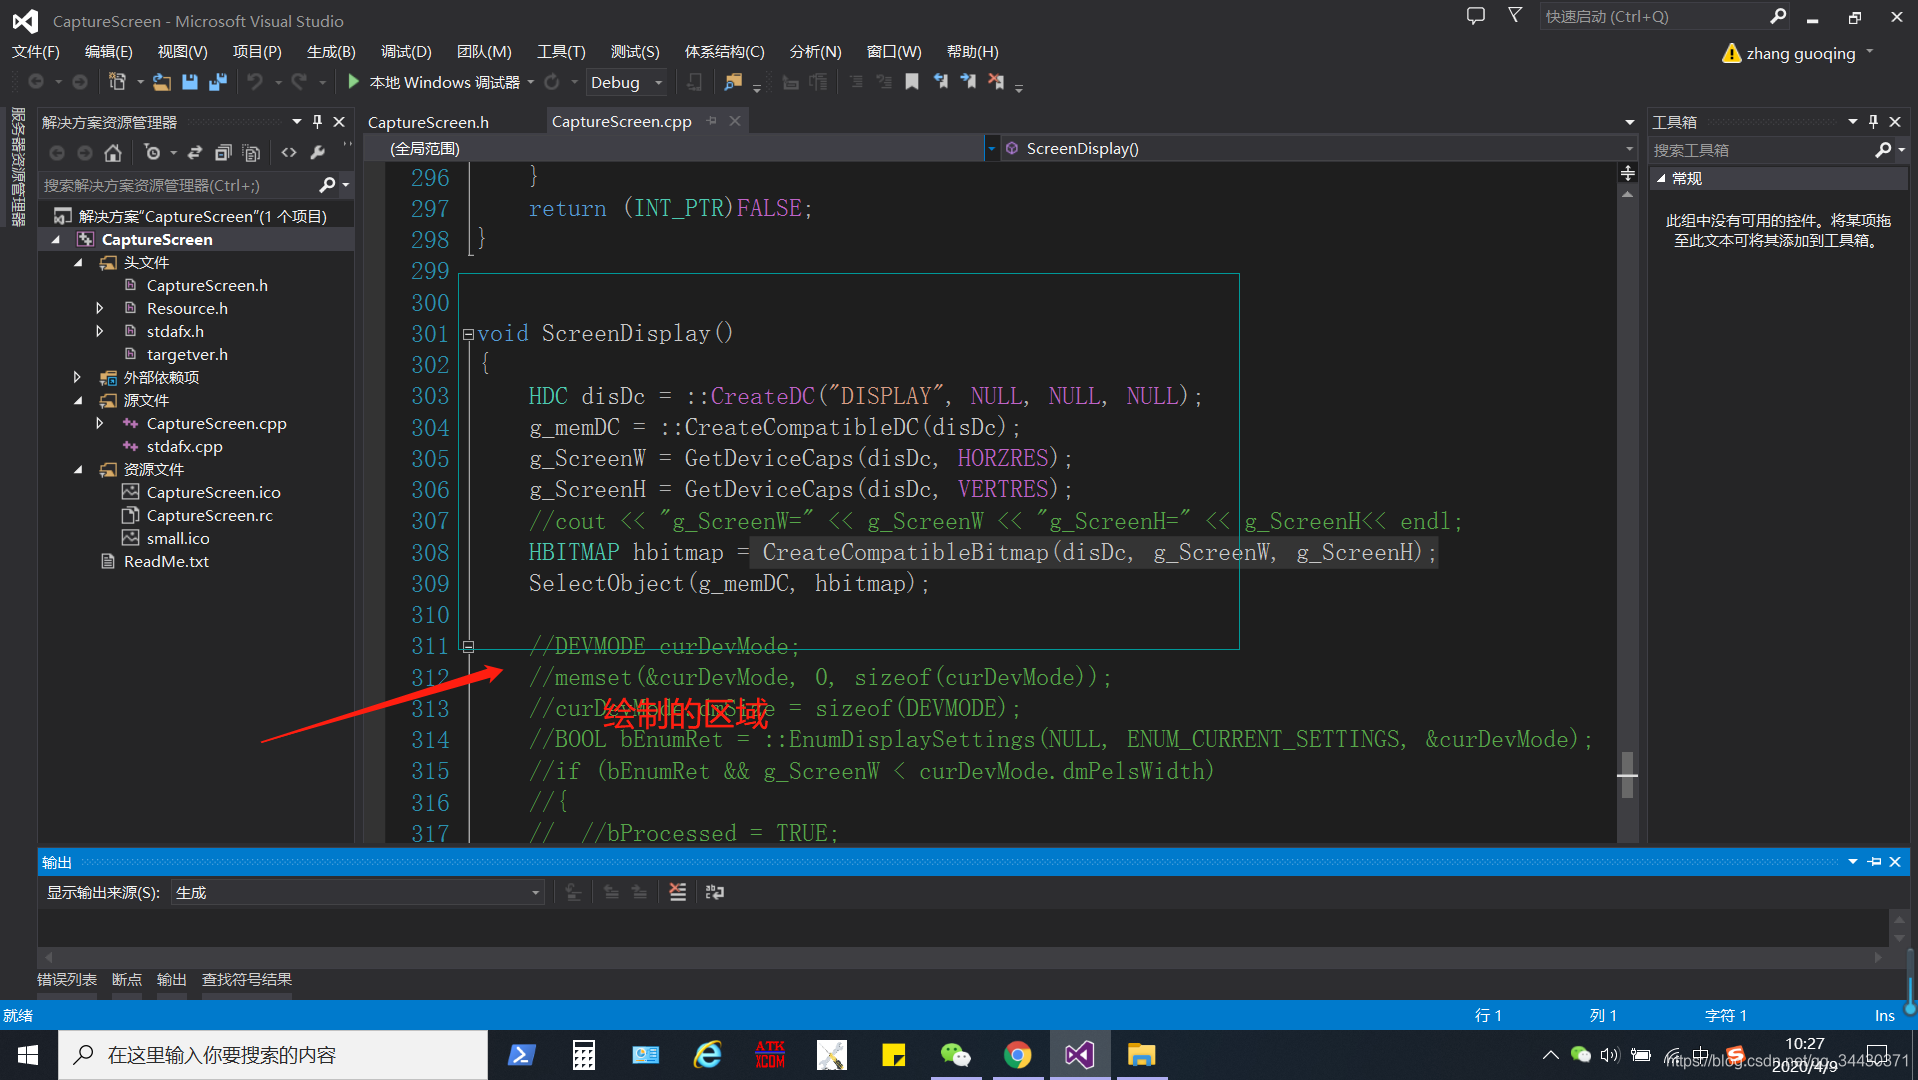Image resolution: width=1918 pixels, height=1080 pixels.
Task: Click the toolbox search input field
Action: click(1760, 150)
